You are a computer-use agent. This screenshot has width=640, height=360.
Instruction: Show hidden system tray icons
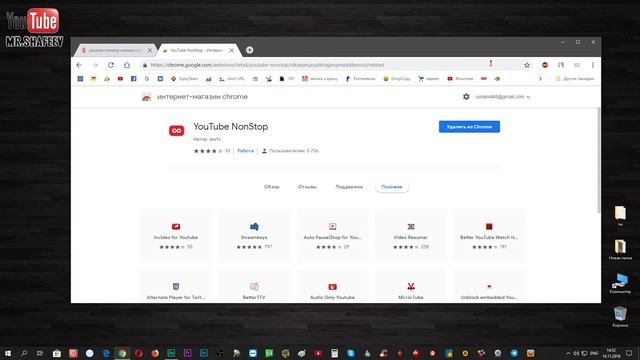point(568,353)
